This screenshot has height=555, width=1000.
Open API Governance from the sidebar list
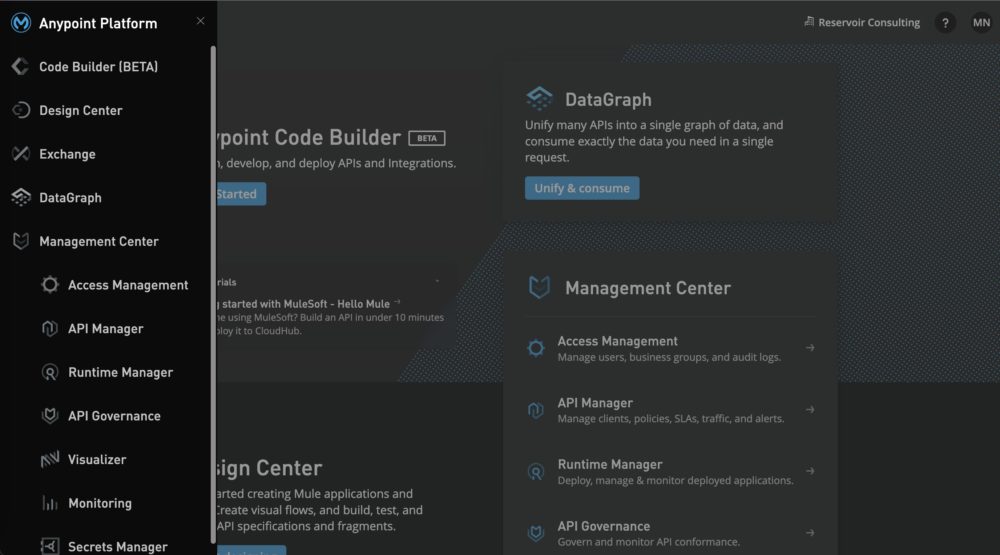(x=114, y=416)
